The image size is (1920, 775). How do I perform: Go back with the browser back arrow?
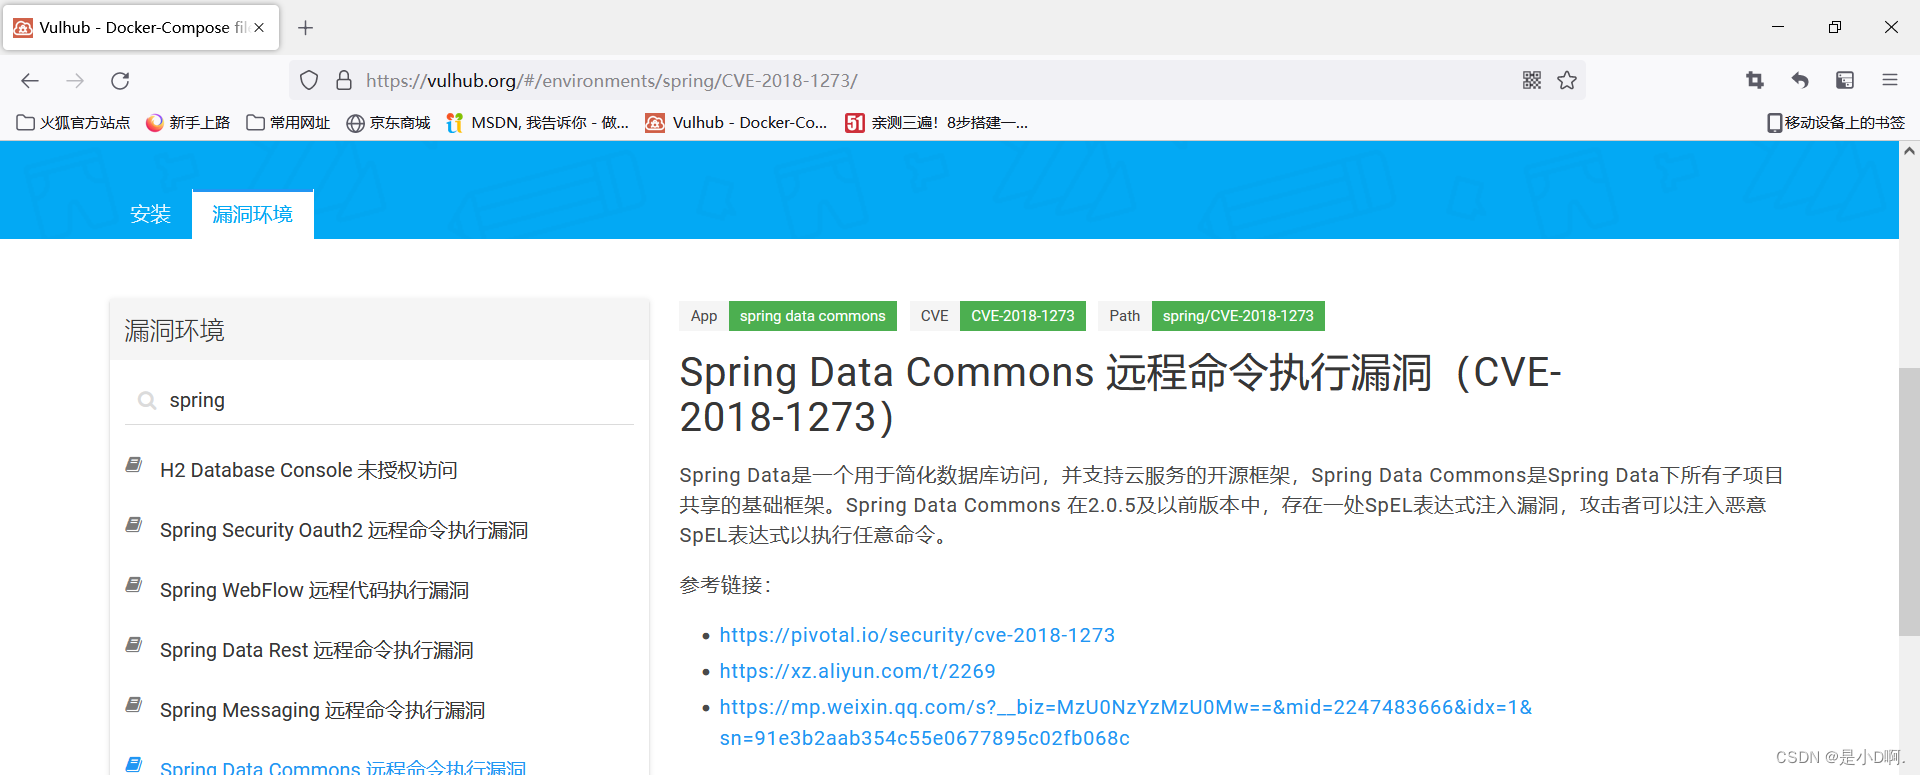click(30, 81)
